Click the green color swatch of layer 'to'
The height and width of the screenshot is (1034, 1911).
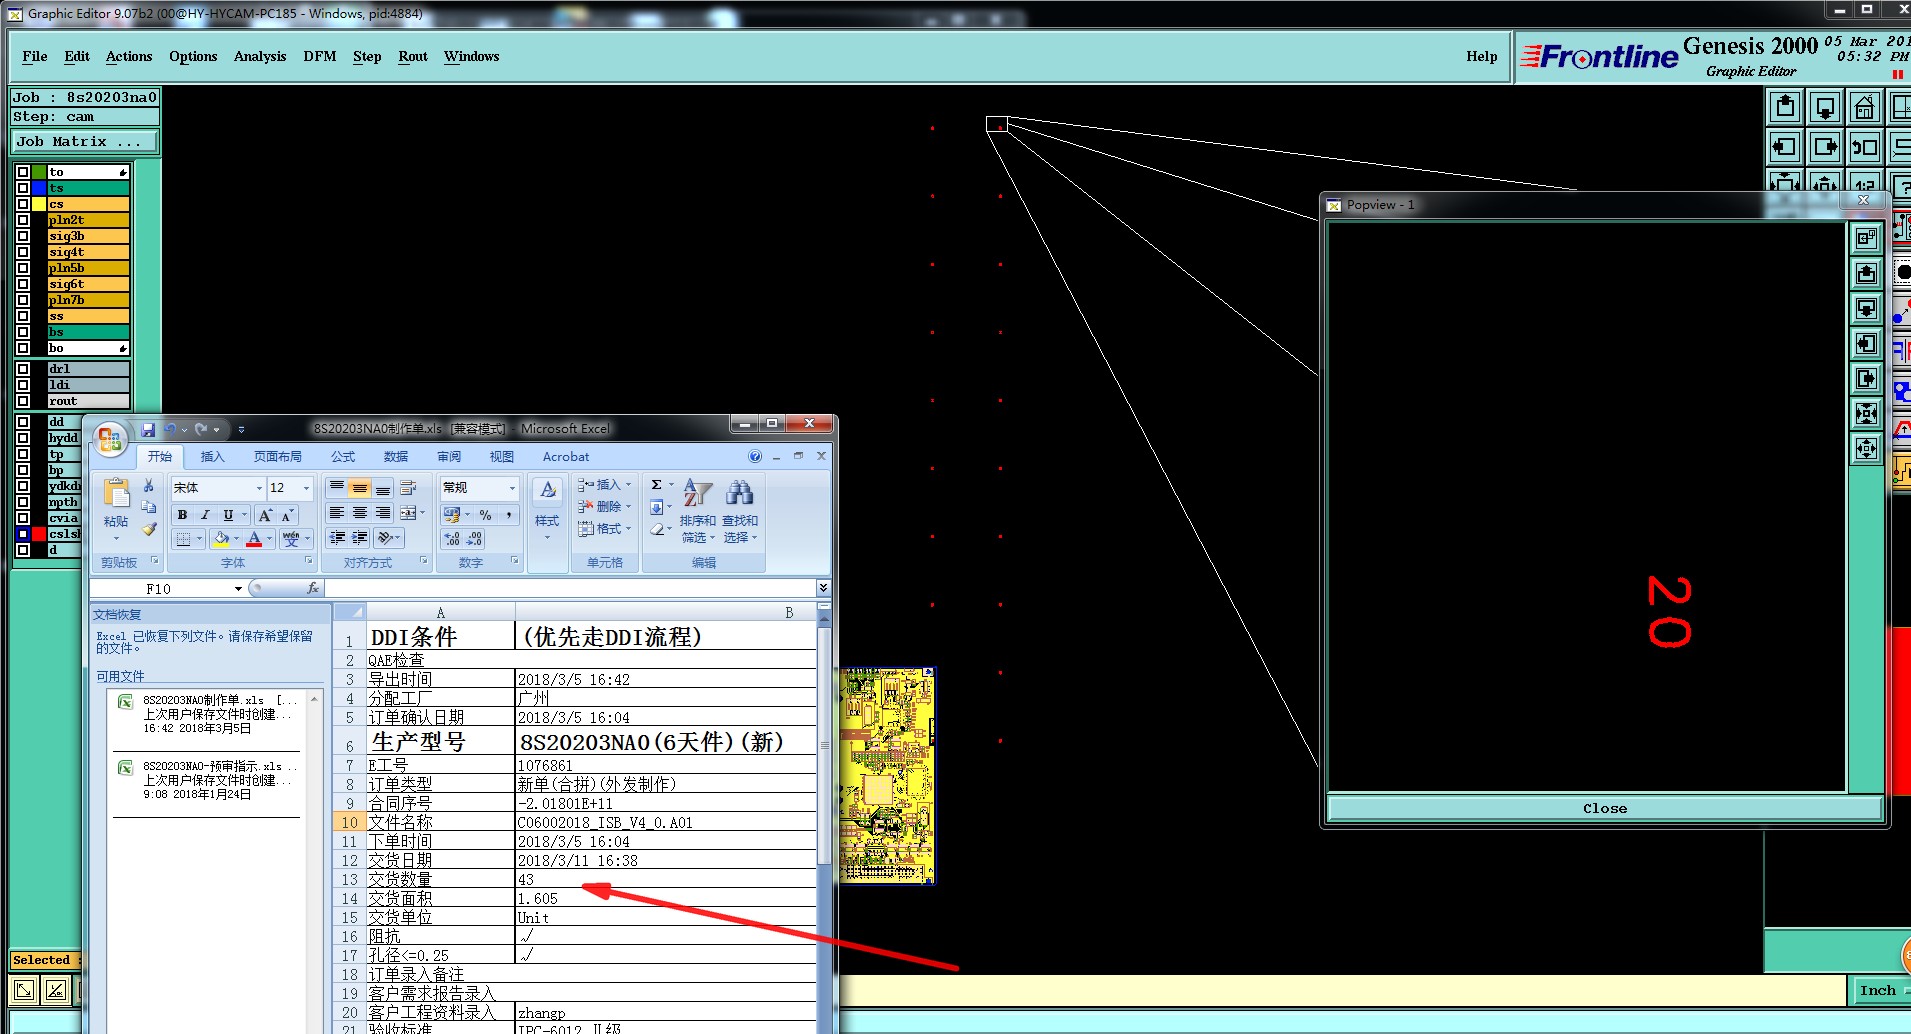(x=39, y=172)
